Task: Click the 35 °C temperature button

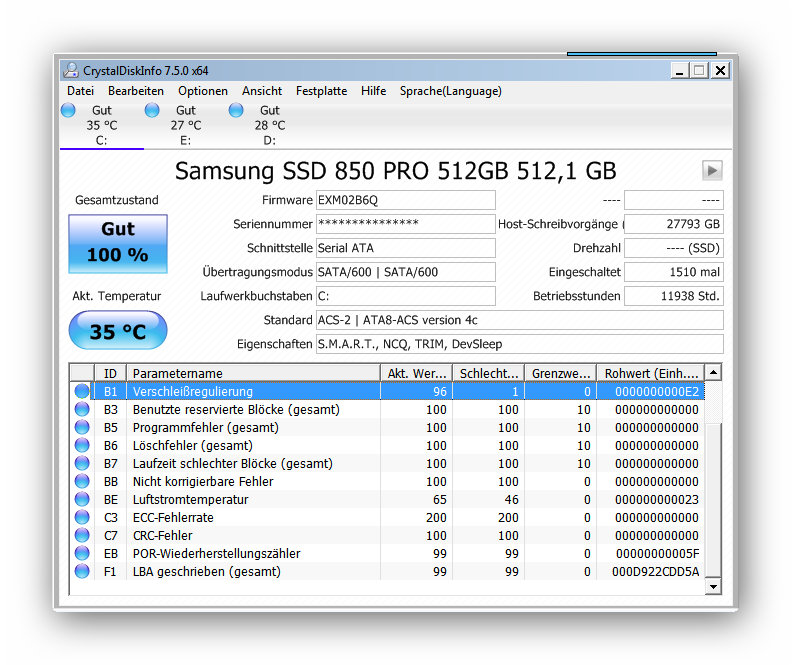Action: (x=118, y=330)
